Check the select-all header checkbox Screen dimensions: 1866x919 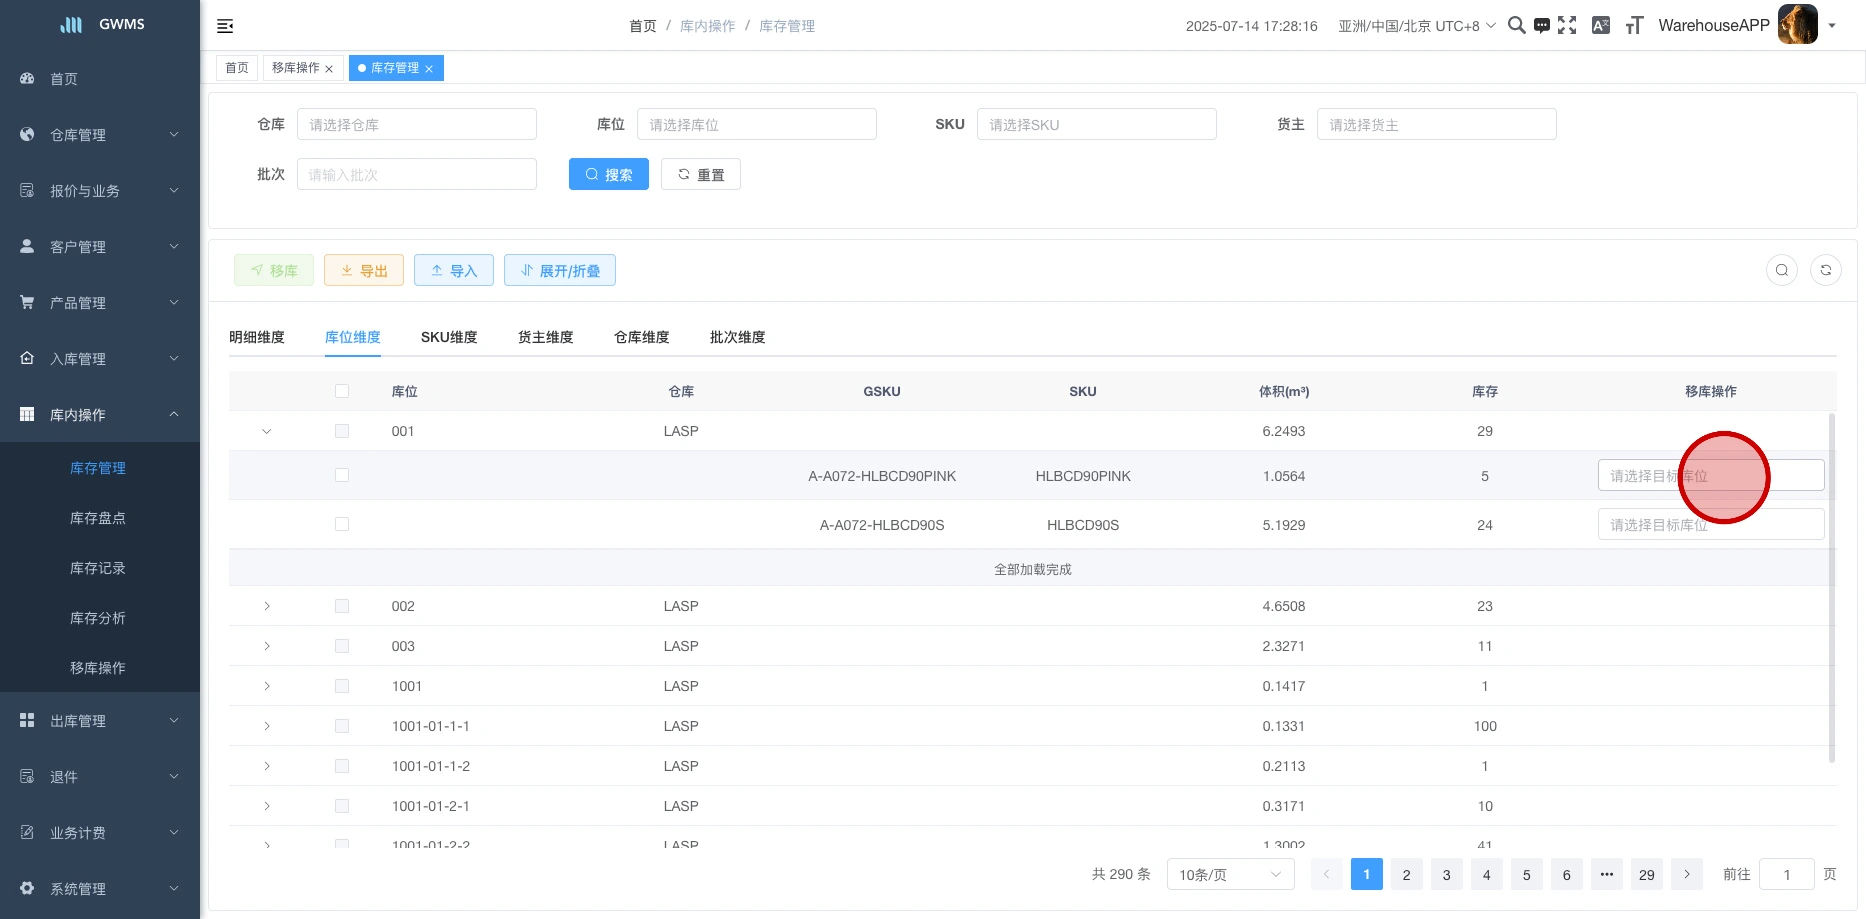(342, 392)
